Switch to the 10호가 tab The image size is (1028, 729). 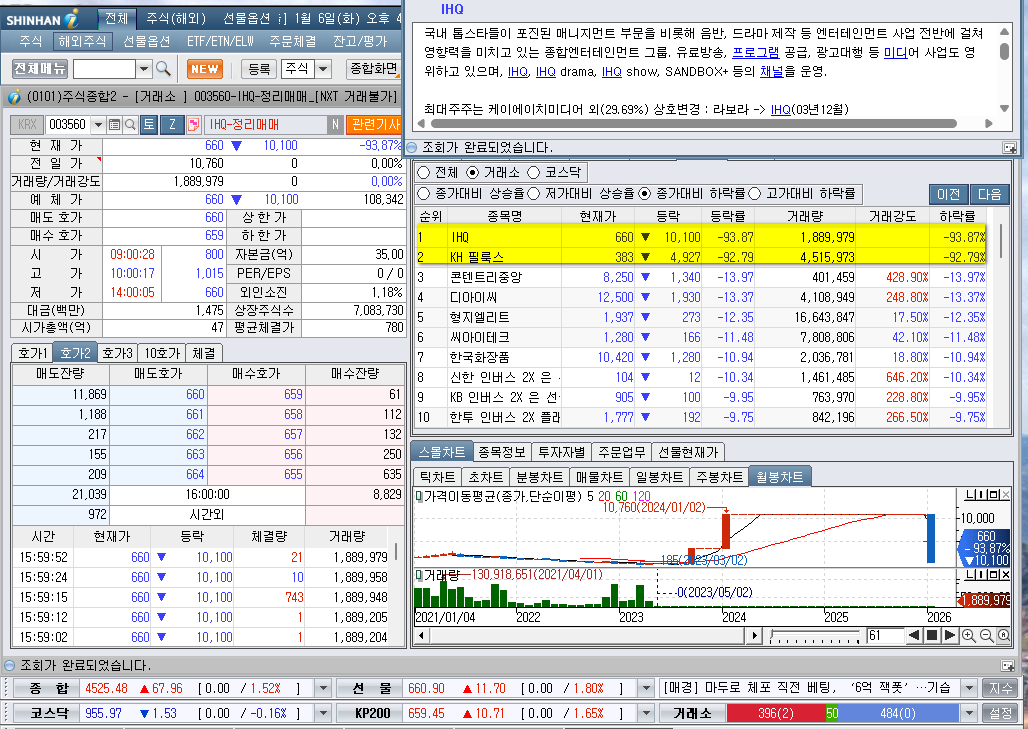tap(162, 353)
